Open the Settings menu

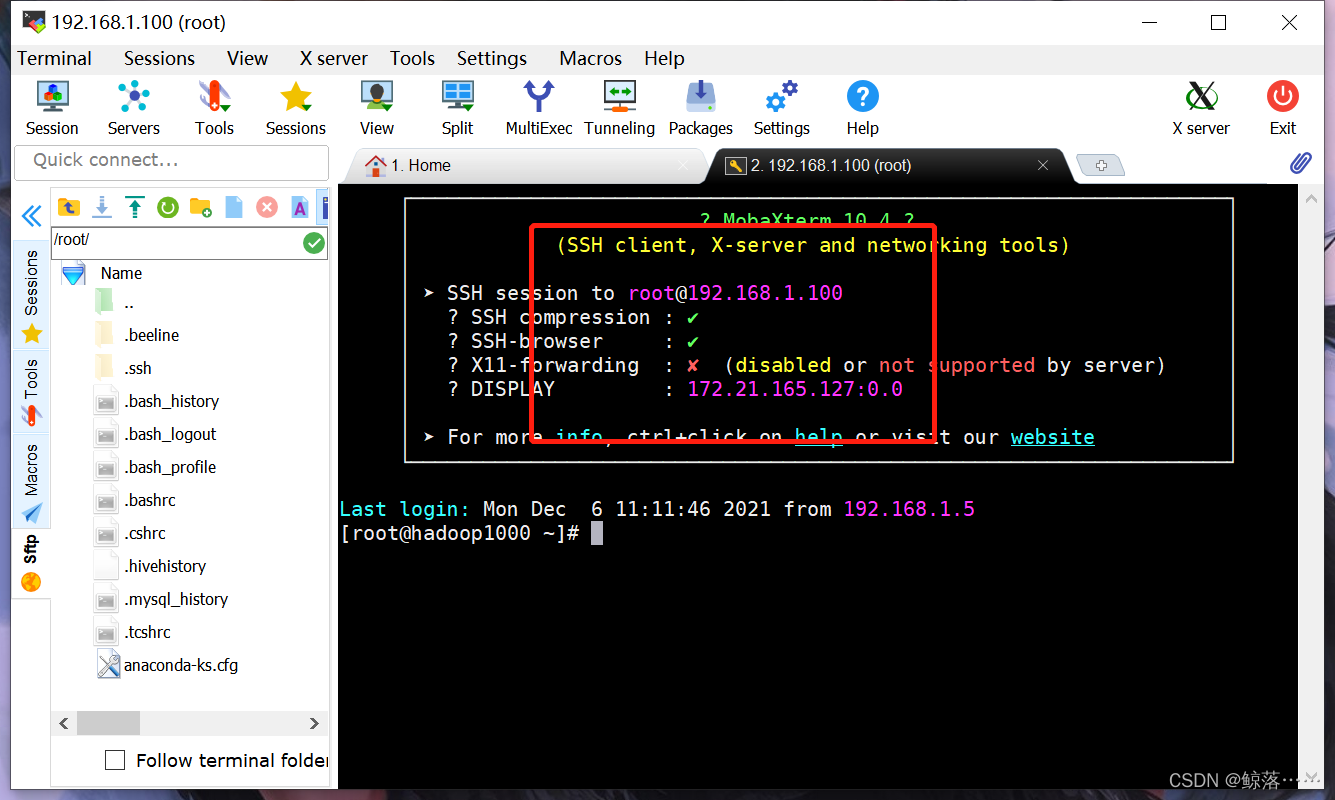(x=491, y=58)
